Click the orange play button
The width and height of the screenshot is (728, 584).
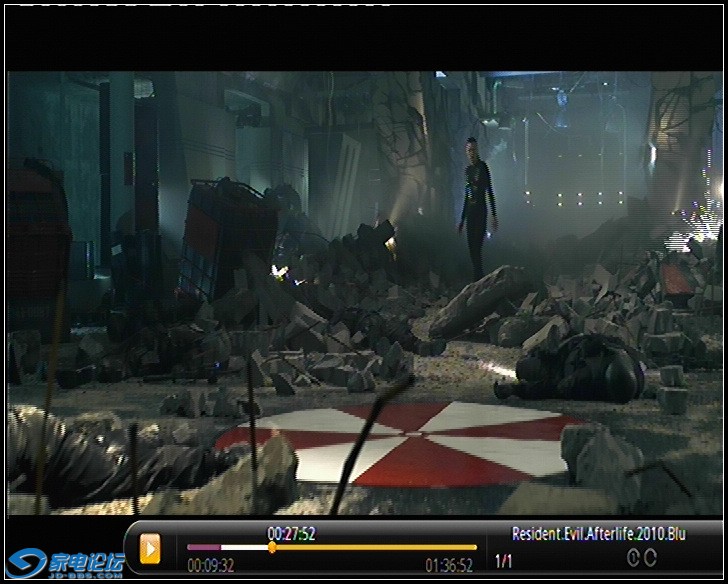click(x=150, y=549)
